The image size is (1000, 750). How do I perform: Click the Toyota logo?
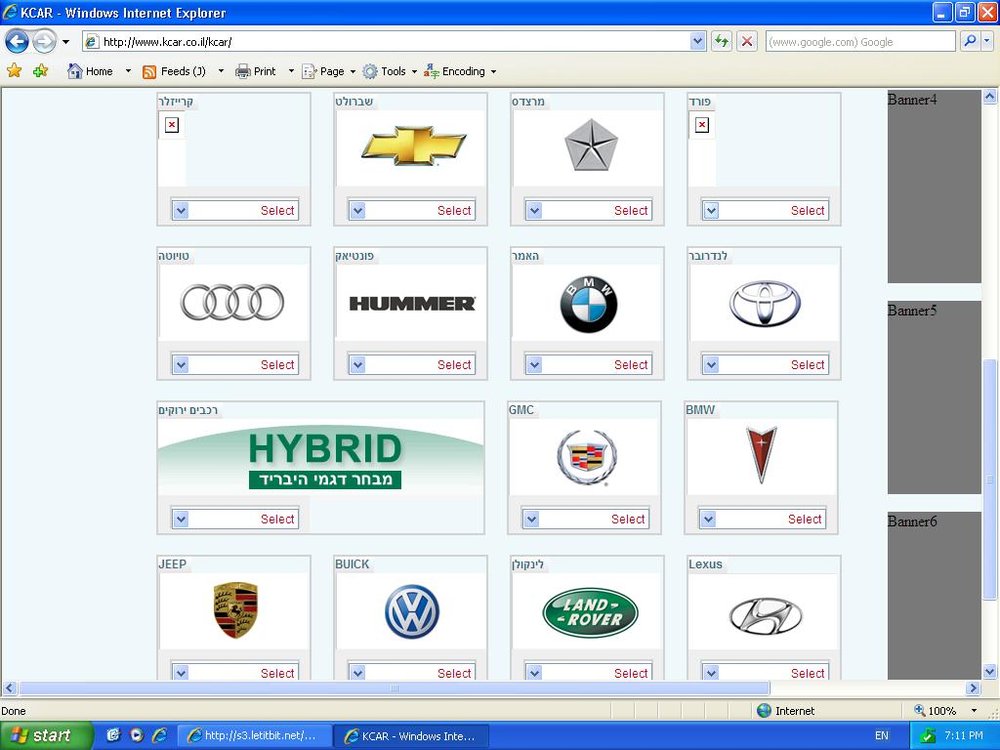tap(765, 303)
